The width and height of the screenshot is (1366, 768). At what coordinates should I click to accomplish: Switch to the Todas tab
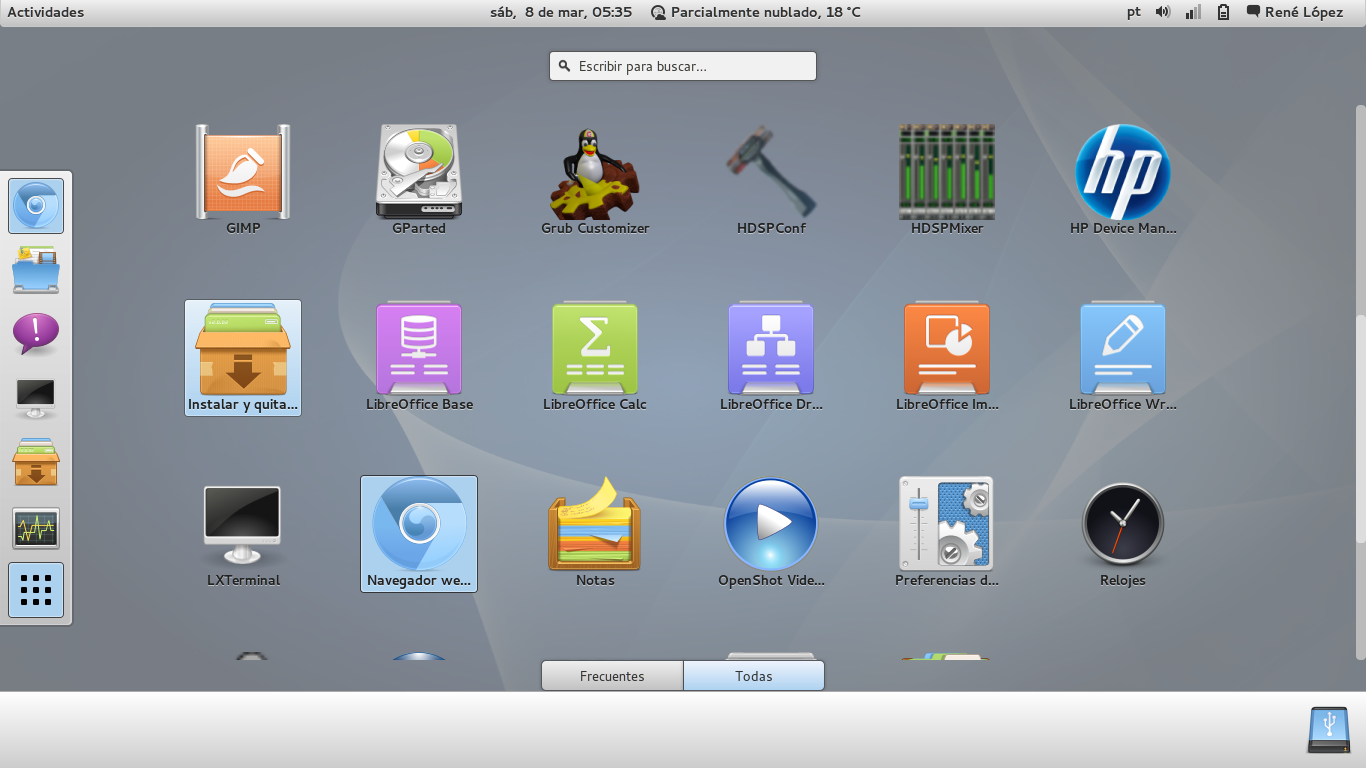point(754,676)
